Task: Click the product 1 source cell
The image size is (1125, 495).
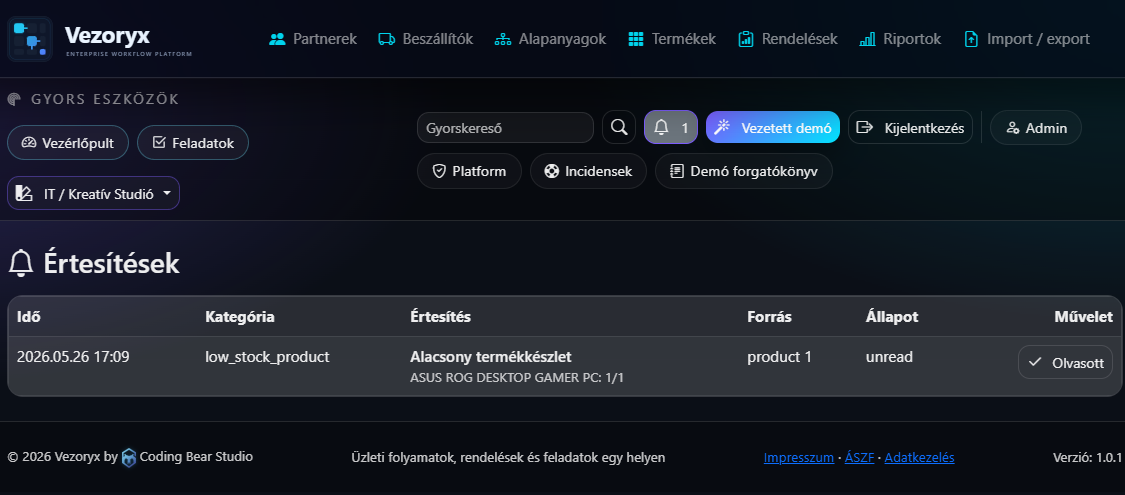Action: coord(779,357)
